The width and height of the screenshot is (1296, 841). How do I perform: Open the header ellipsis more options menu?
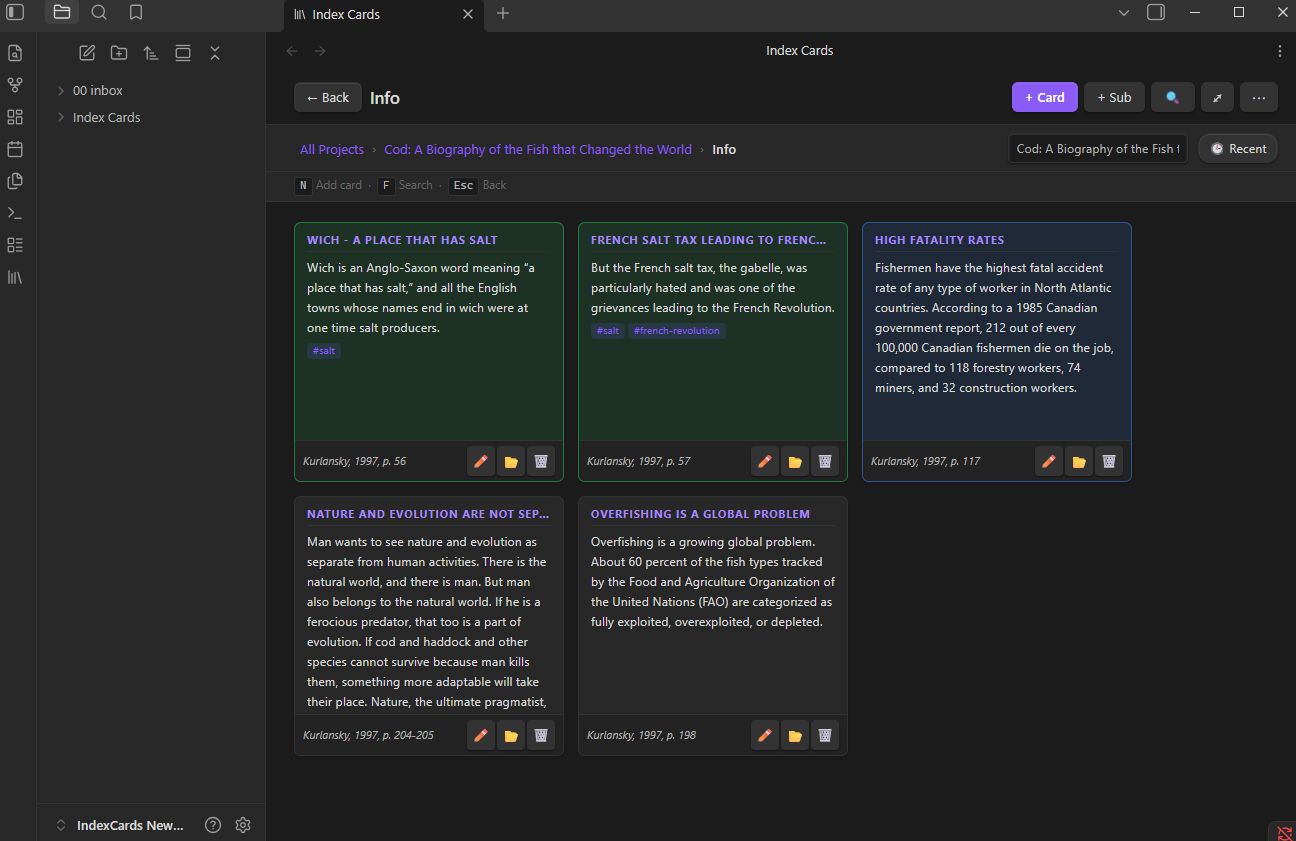(1259, 97)
